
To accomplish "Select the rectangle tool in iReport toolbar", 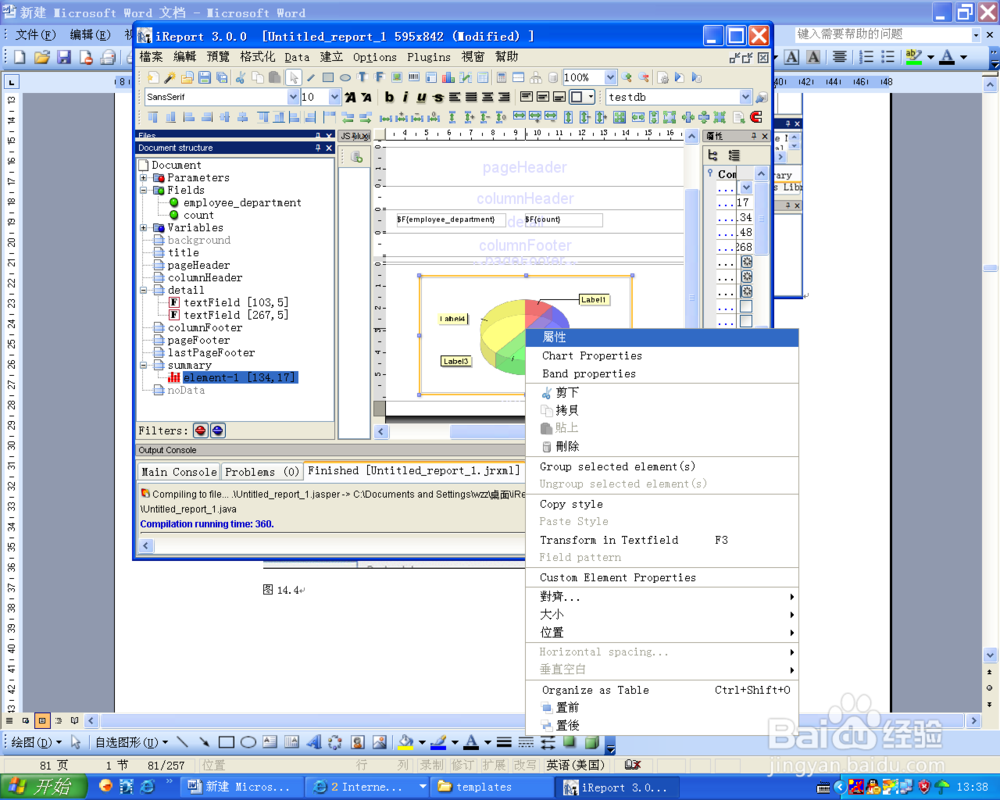I will pos(328,78).
